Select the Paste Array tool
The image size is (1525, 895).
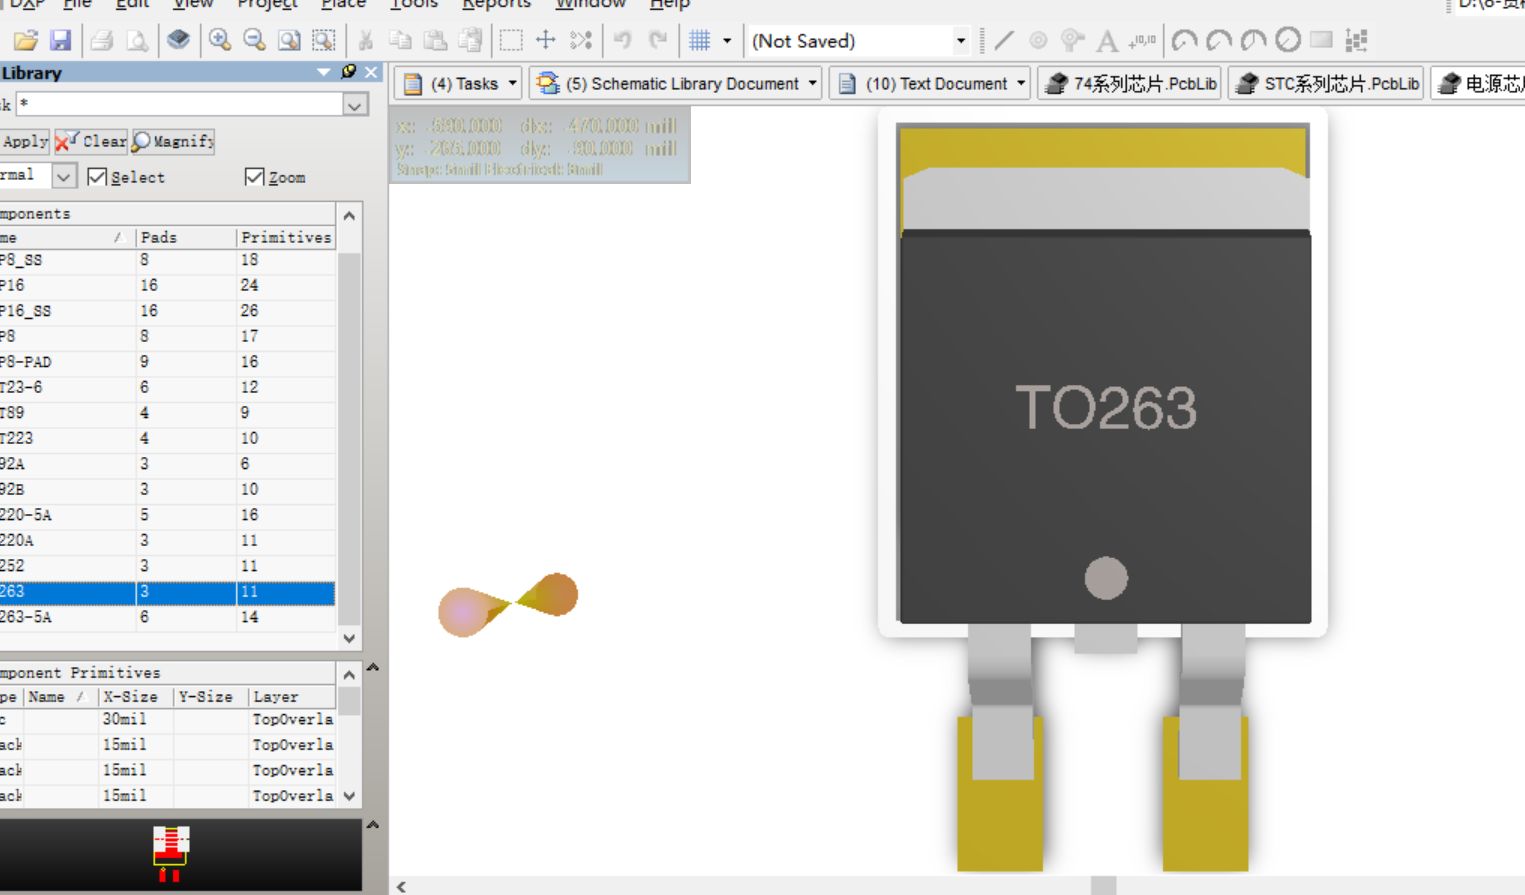[x=1357, y=40]
